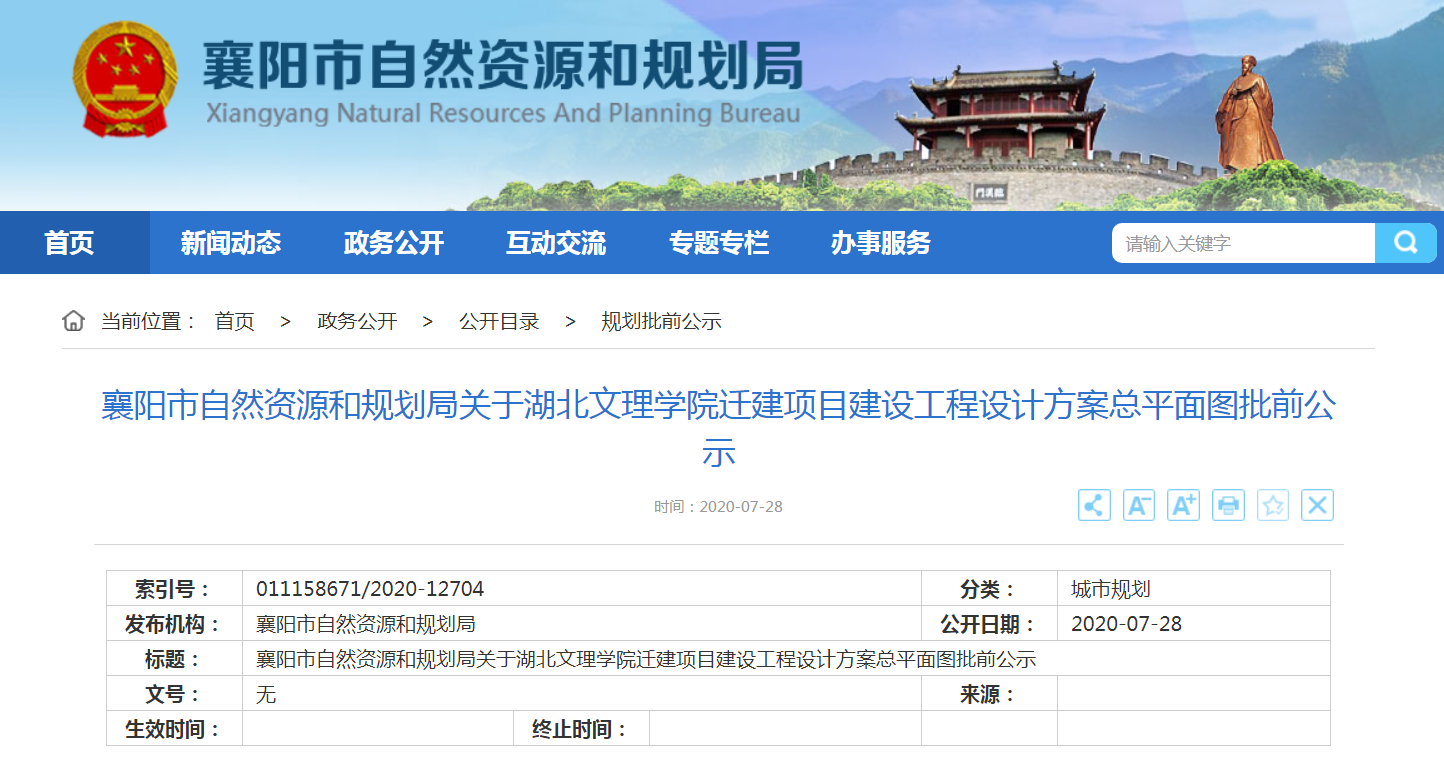Click 时间：2020-07-28 timestamp under title
The height and width of the screenshot is (771, 1444).
(x=719, y=507)
